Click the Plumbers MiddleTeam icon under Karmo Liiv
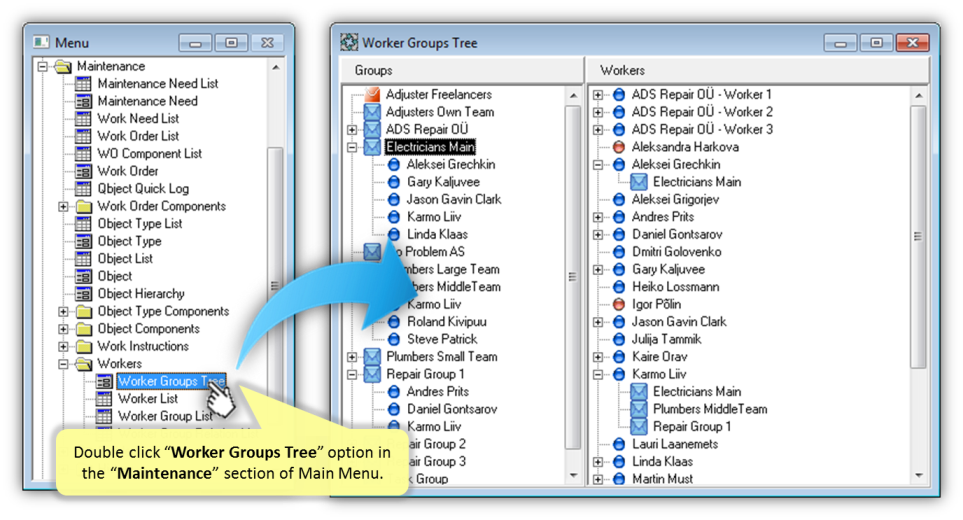Viewport: 963px width, 520px height. click(x=639, y=409)
